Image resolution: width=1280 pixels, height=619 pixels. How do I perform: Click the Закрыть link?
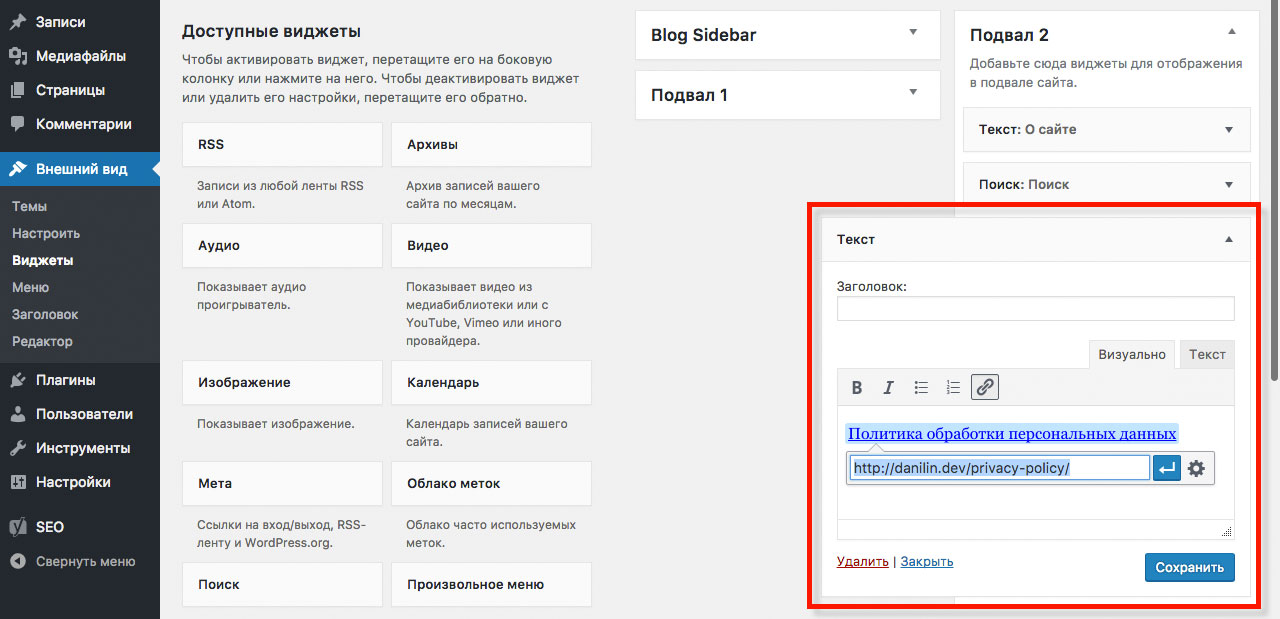(927, 562)
